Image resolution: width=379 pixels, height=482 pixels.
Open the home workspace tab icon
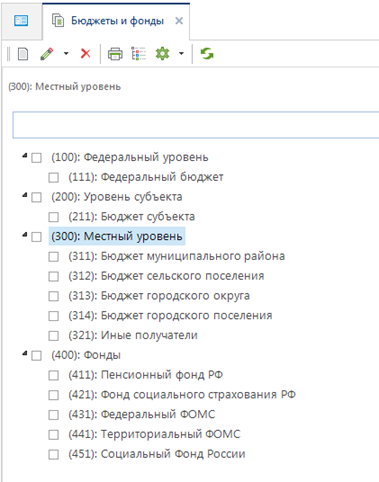click(21, 21)
